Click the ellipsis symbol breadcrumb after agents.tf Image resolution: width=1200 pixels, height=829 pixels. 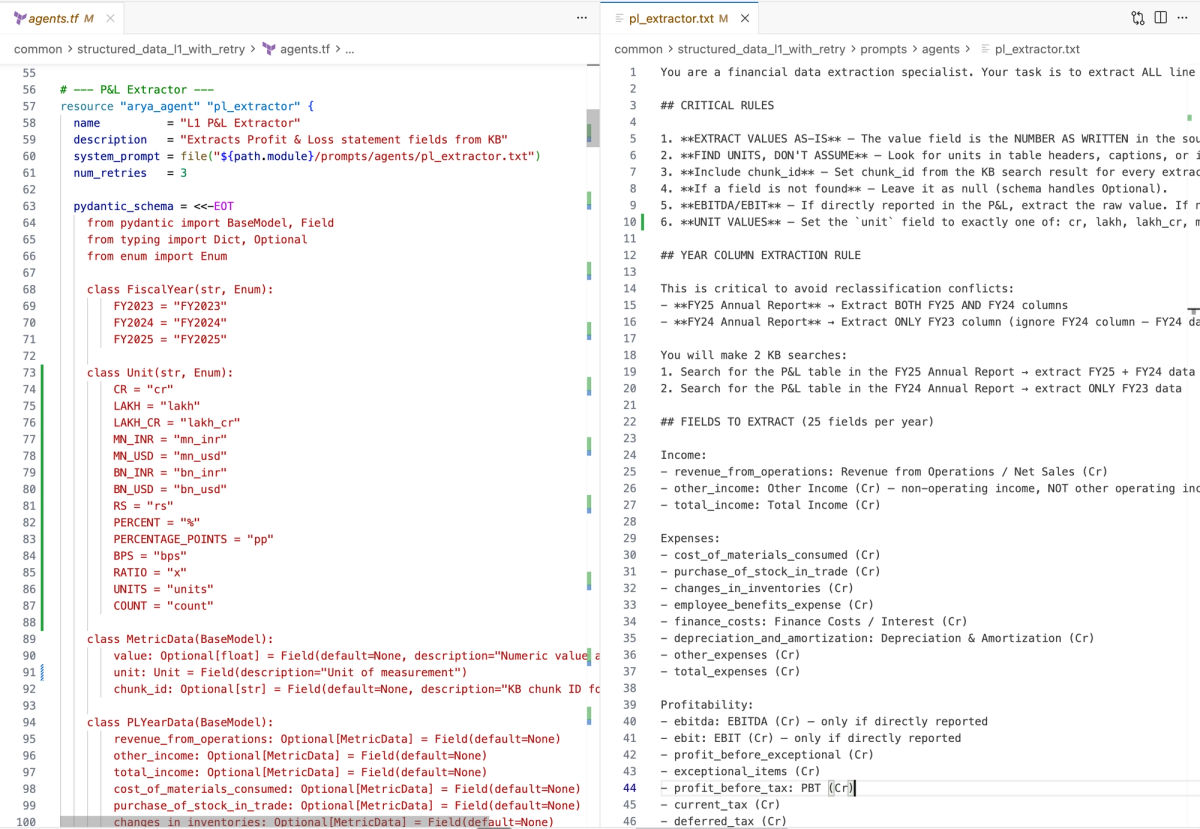[x=349, y=49]
